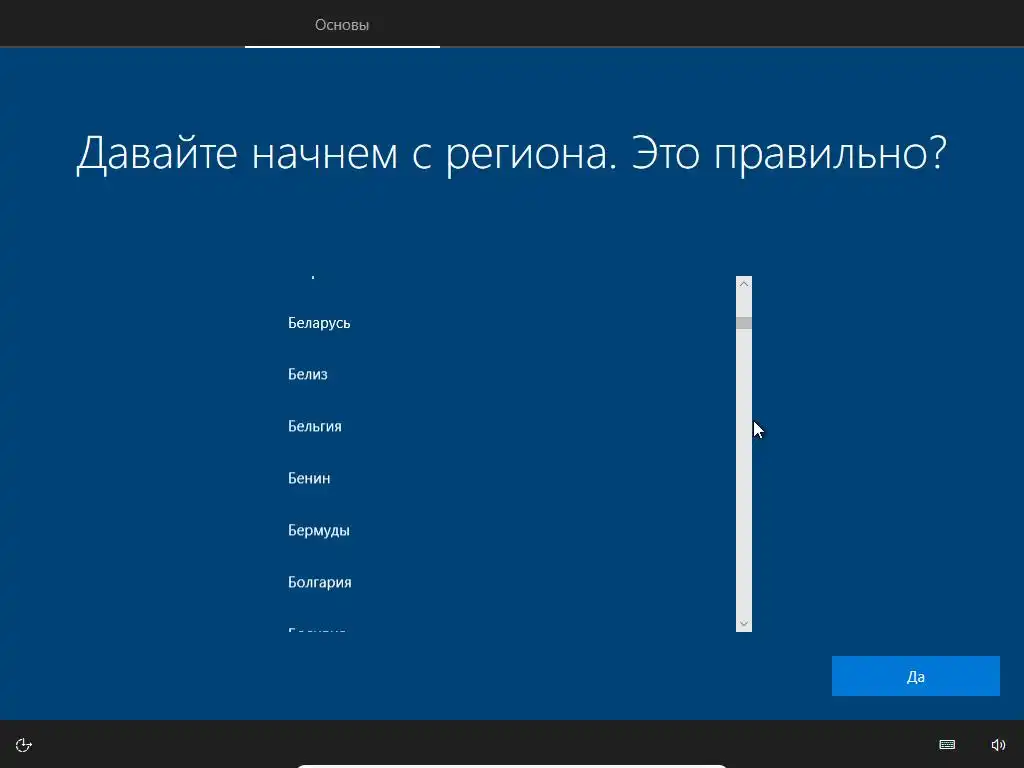This screenshot has width=1024, height=768.
Task: Select Бельгия in the region list
Action: [315, 426]
